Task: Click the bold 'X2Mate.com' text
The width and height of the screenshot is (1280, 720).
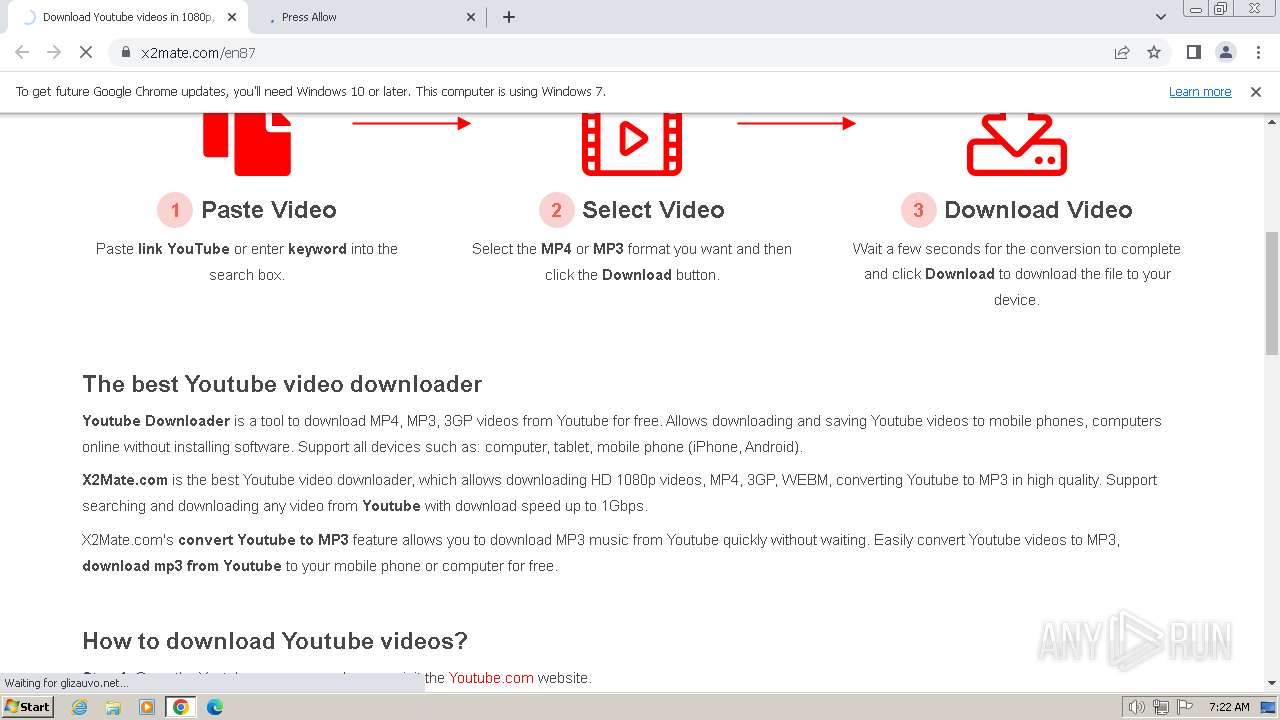Action: pos(125,480)
